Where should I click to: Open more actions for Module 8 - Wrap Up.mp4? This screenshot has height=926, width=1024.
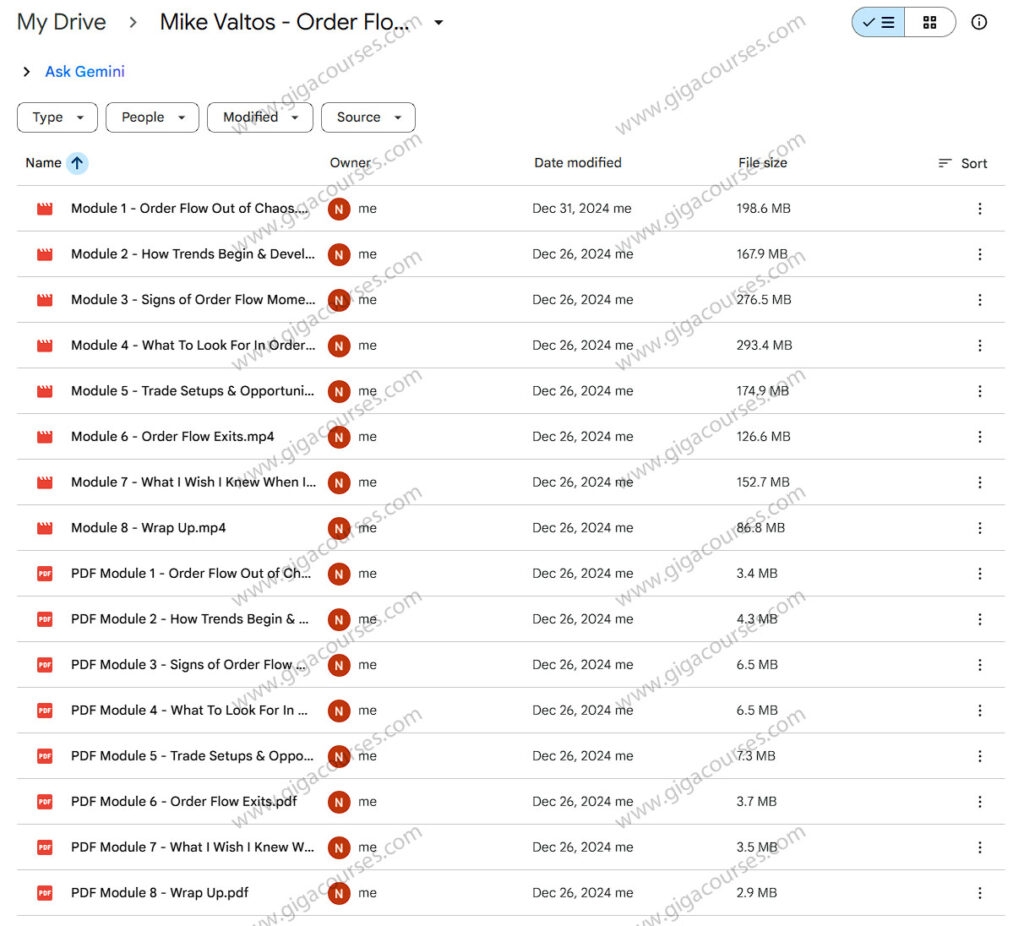point(979,528)
